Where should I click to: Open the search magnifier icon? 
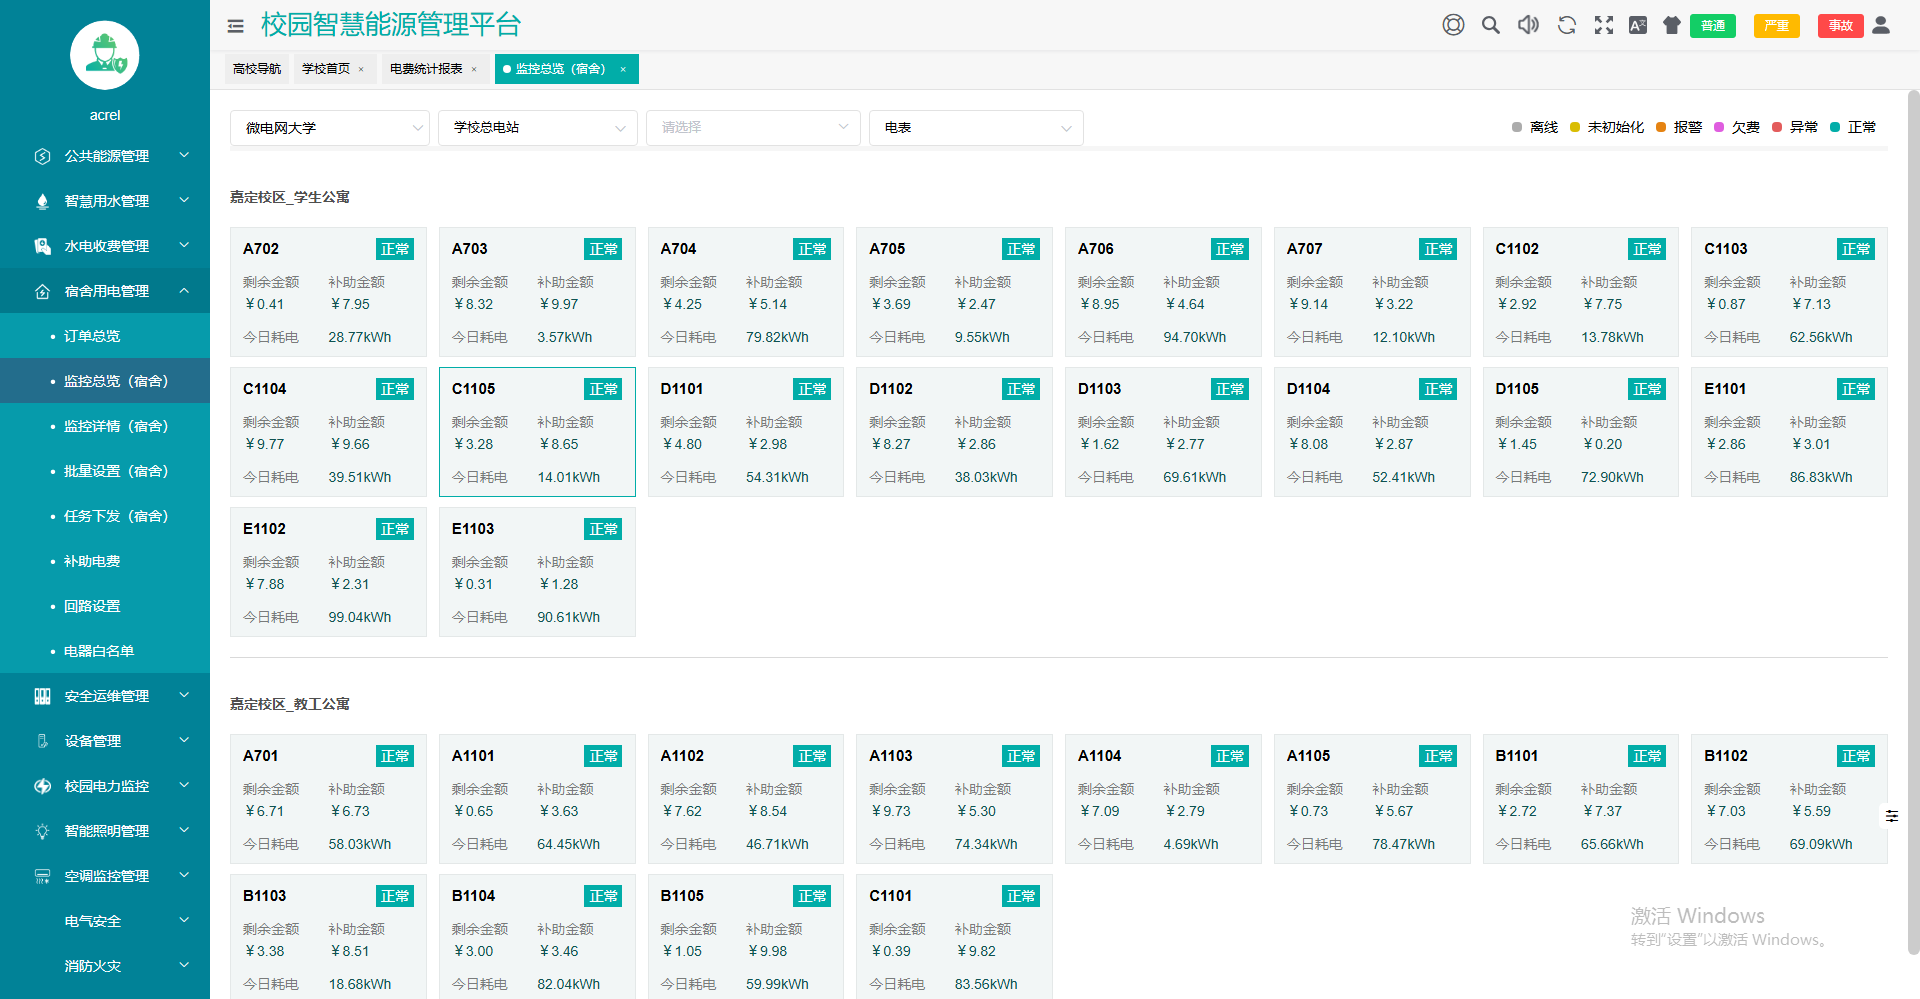[1490, 25]
